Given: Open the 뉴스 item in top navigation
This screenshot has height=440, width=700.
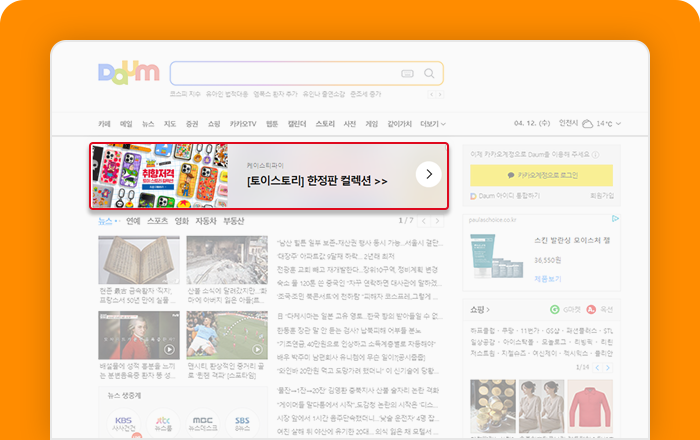Looking at the screenshot, I should pyautogui.click(x=148, y=124).
